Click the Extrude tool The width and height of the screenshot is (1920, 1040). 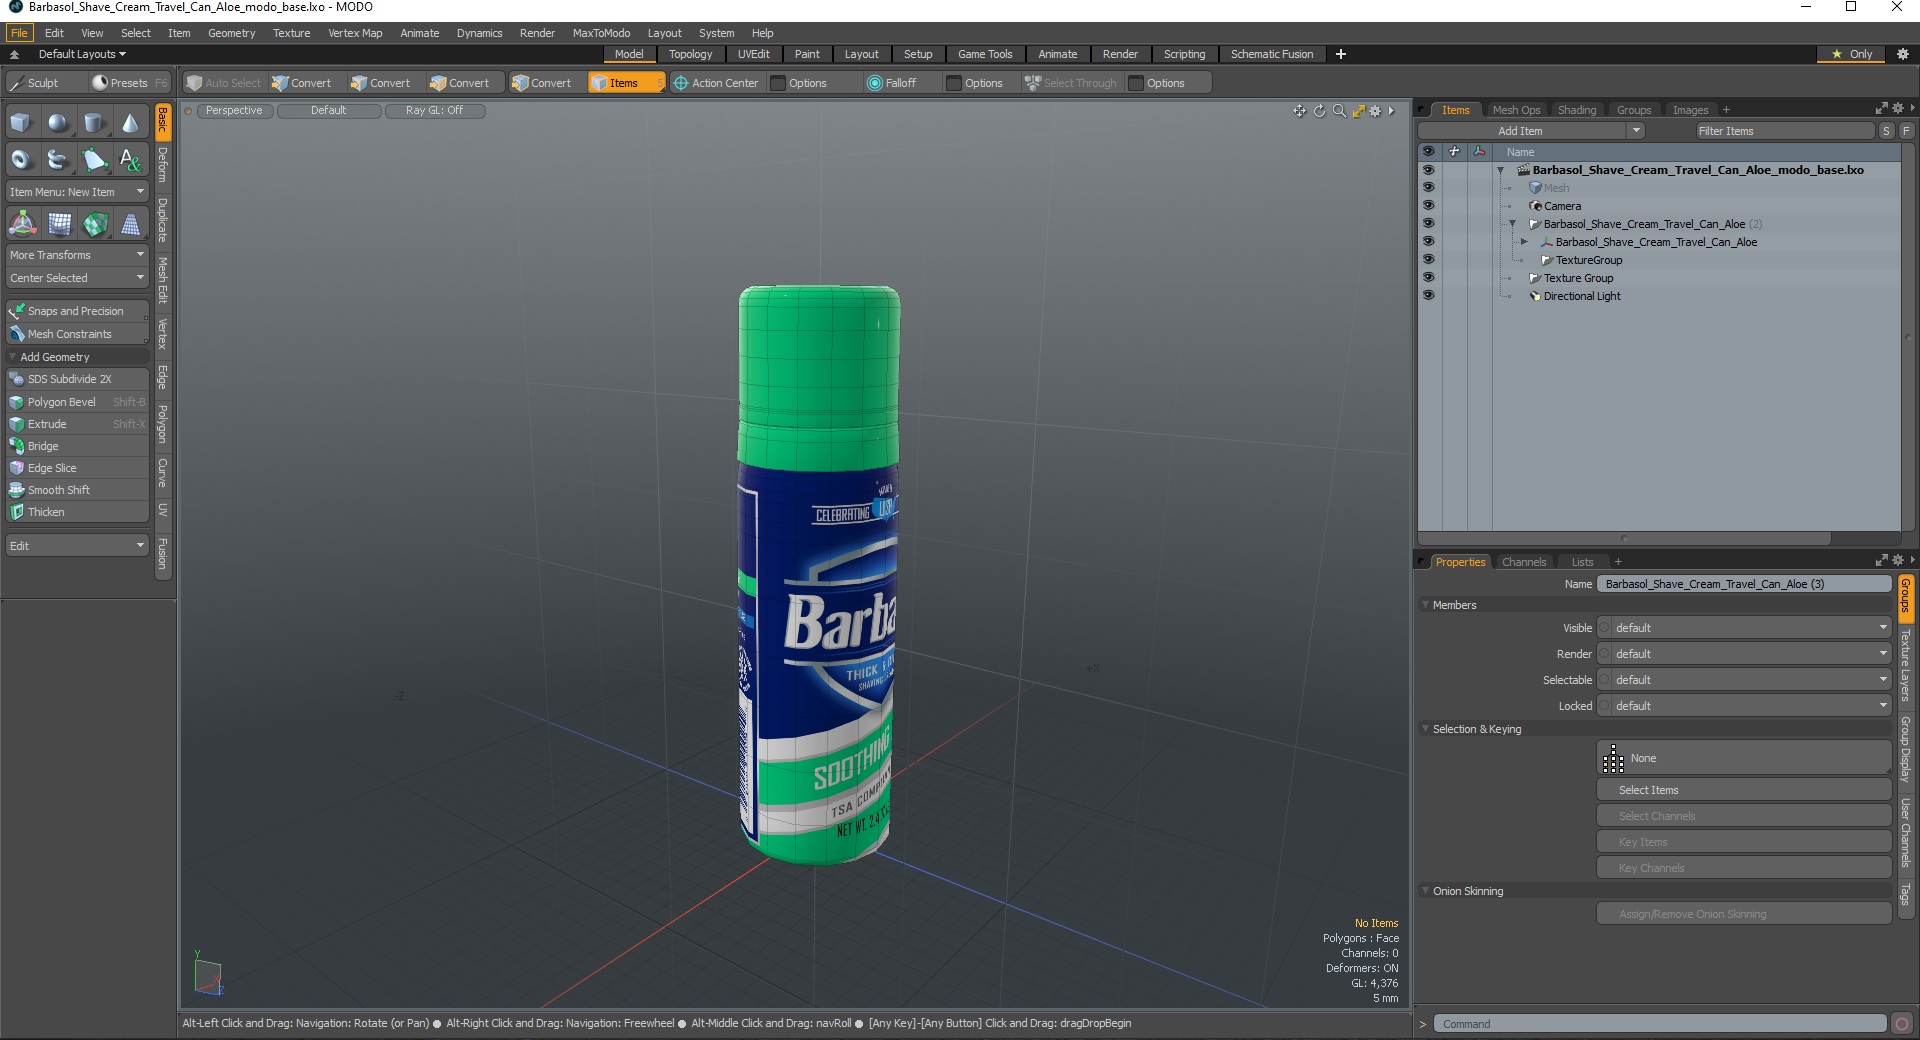77,424
